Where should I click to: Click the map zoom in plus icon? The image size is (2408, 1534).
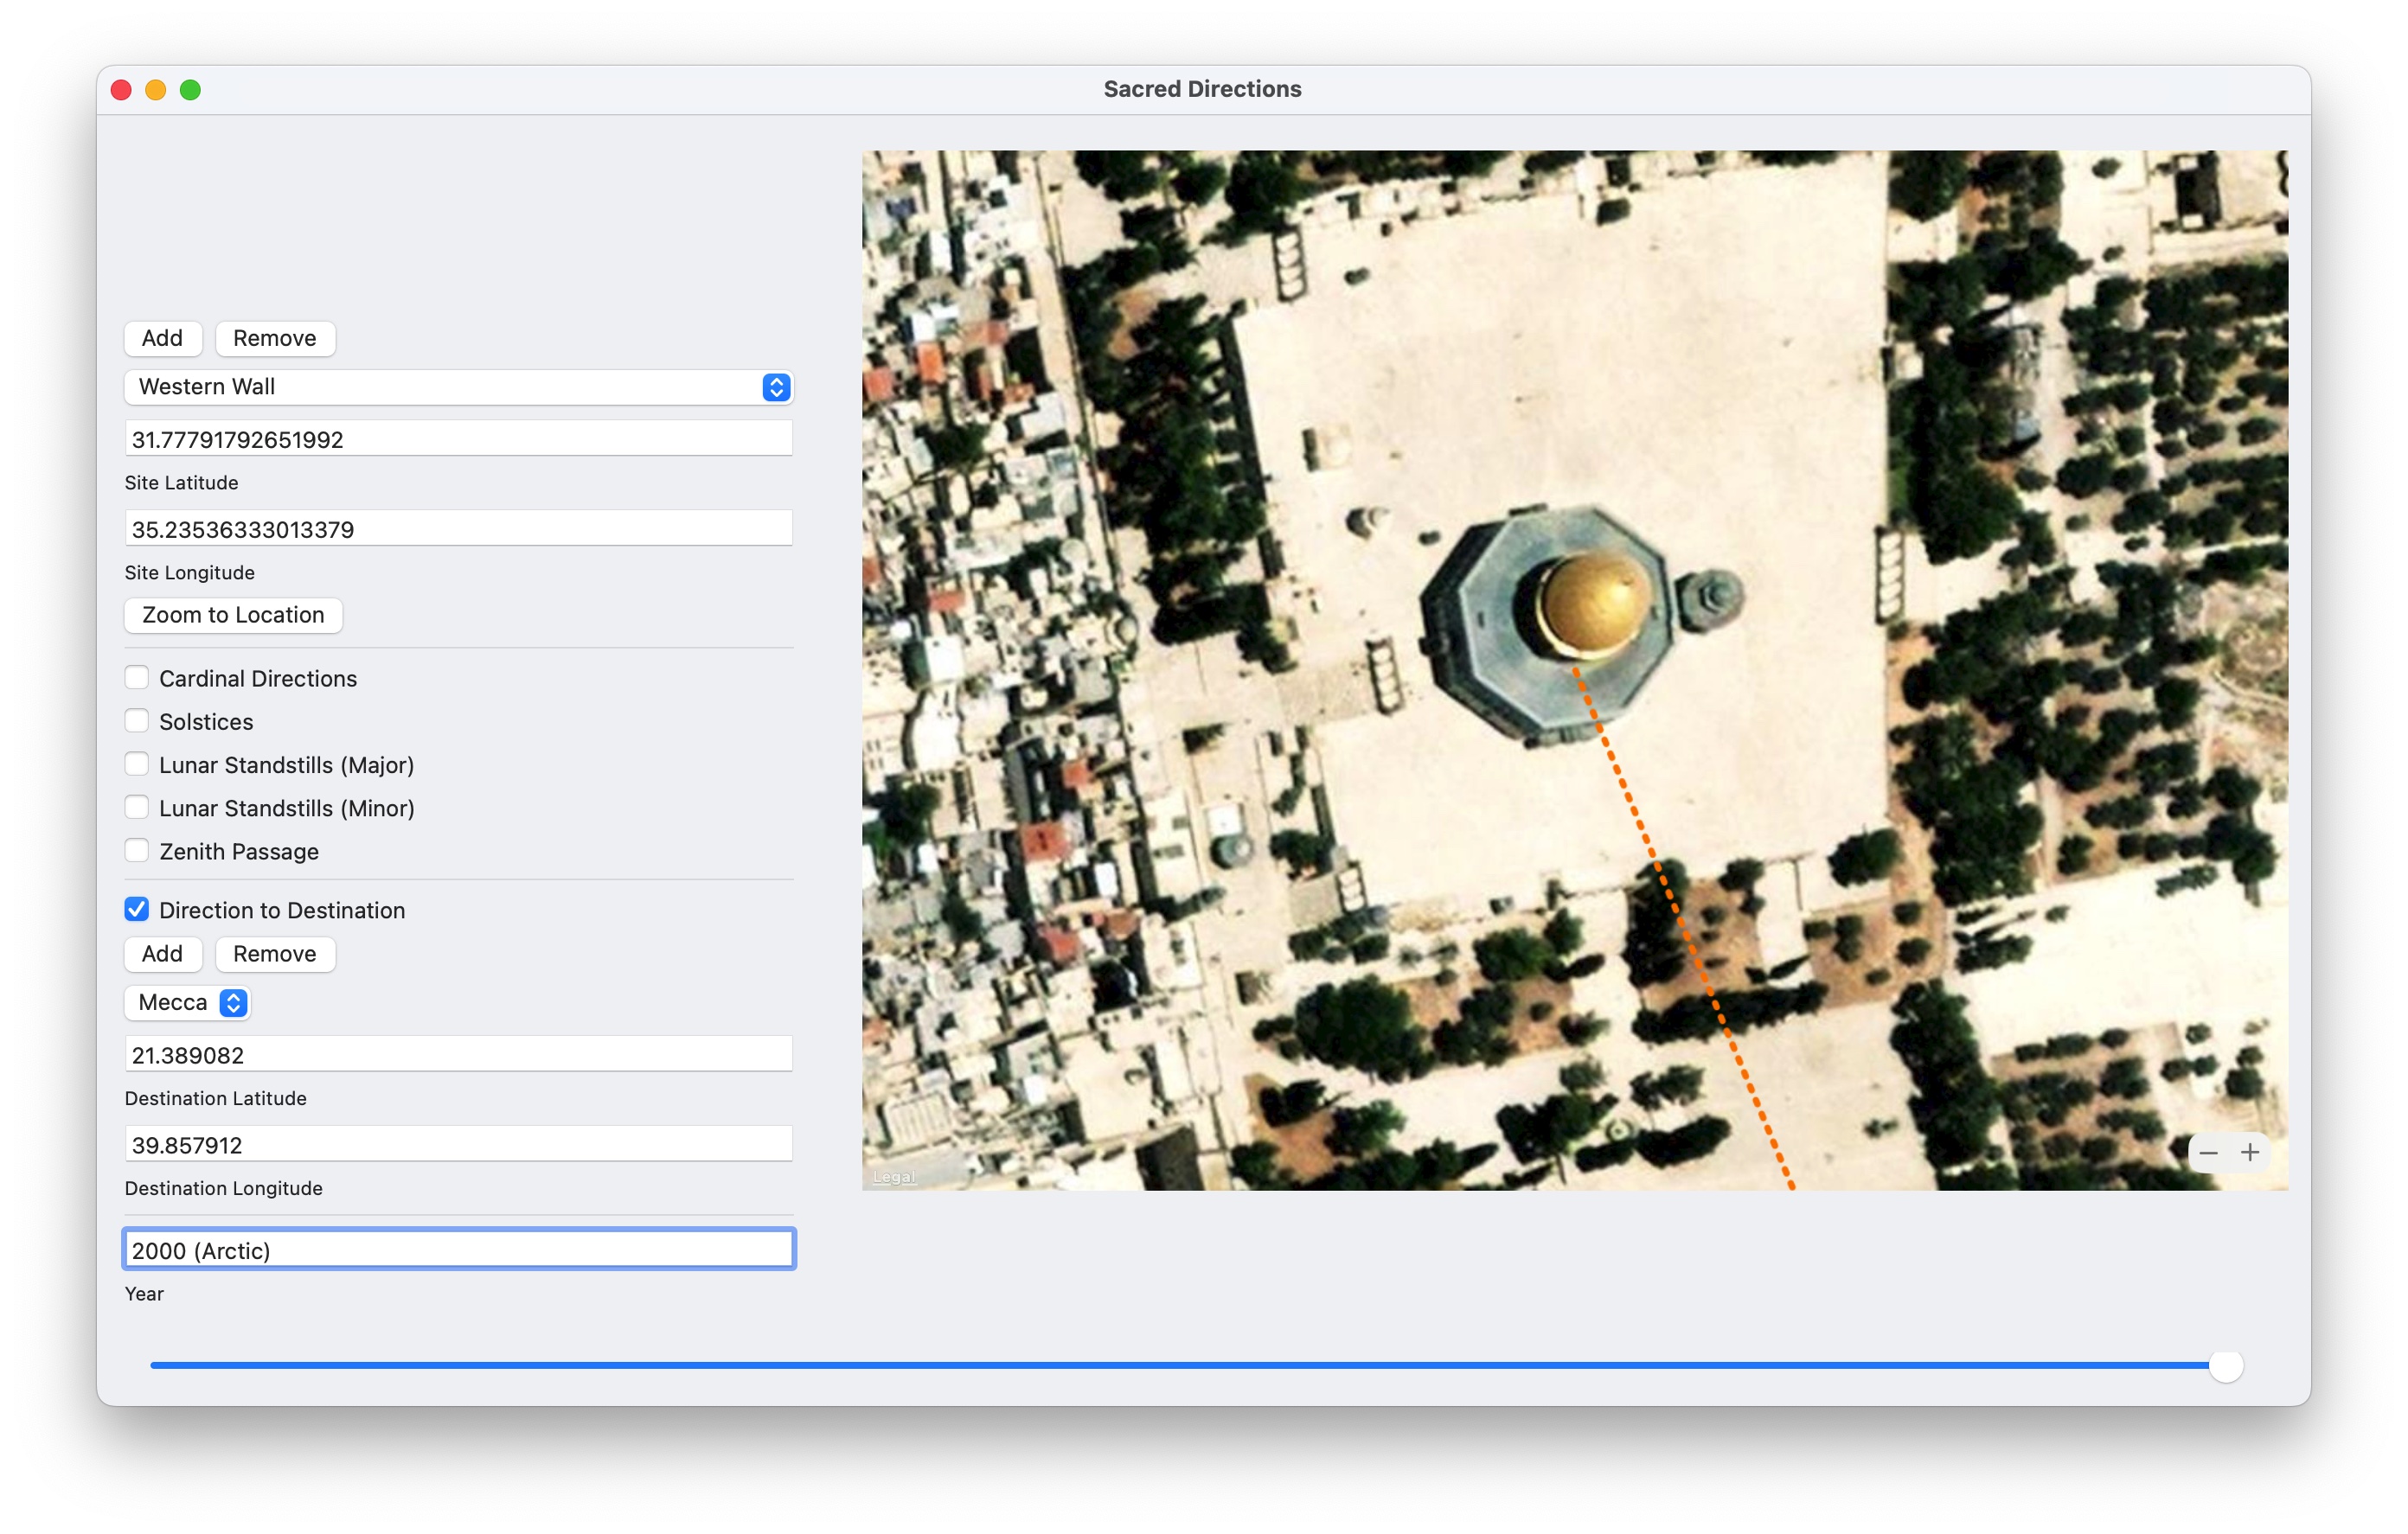coord(2249,1152)
